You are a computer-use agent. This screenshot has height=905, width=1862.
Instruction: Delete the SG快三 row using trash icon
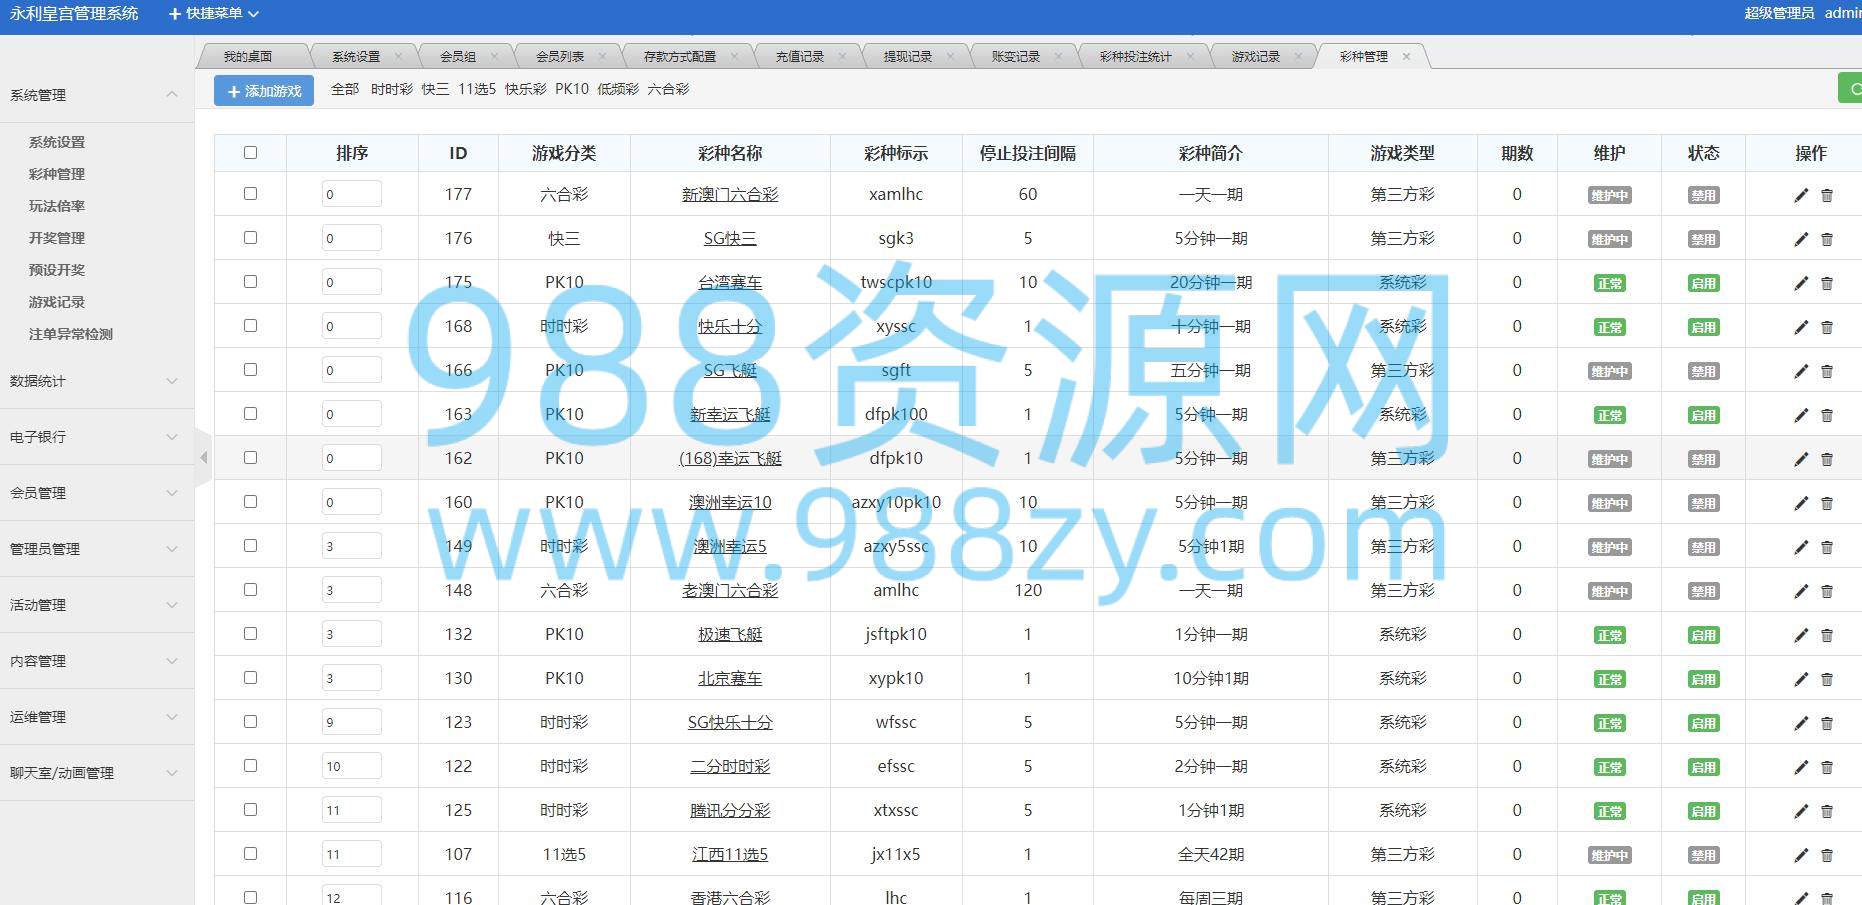click(x=1826, y=239)
